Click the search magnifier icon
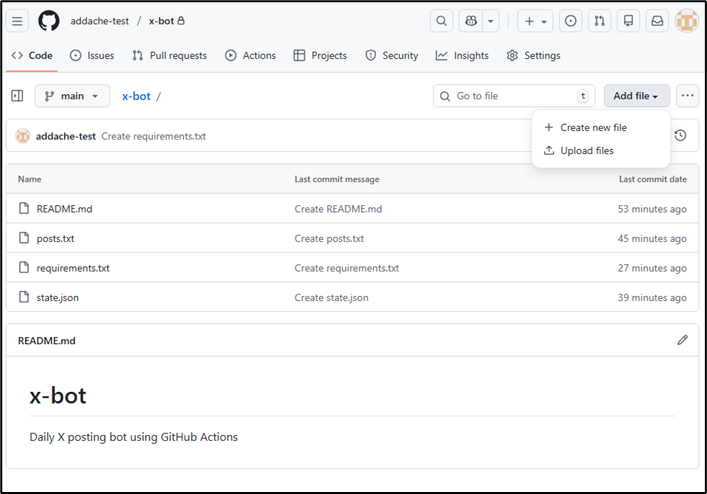The height and width of the screenshot is (494, 707). coord(441,21)
